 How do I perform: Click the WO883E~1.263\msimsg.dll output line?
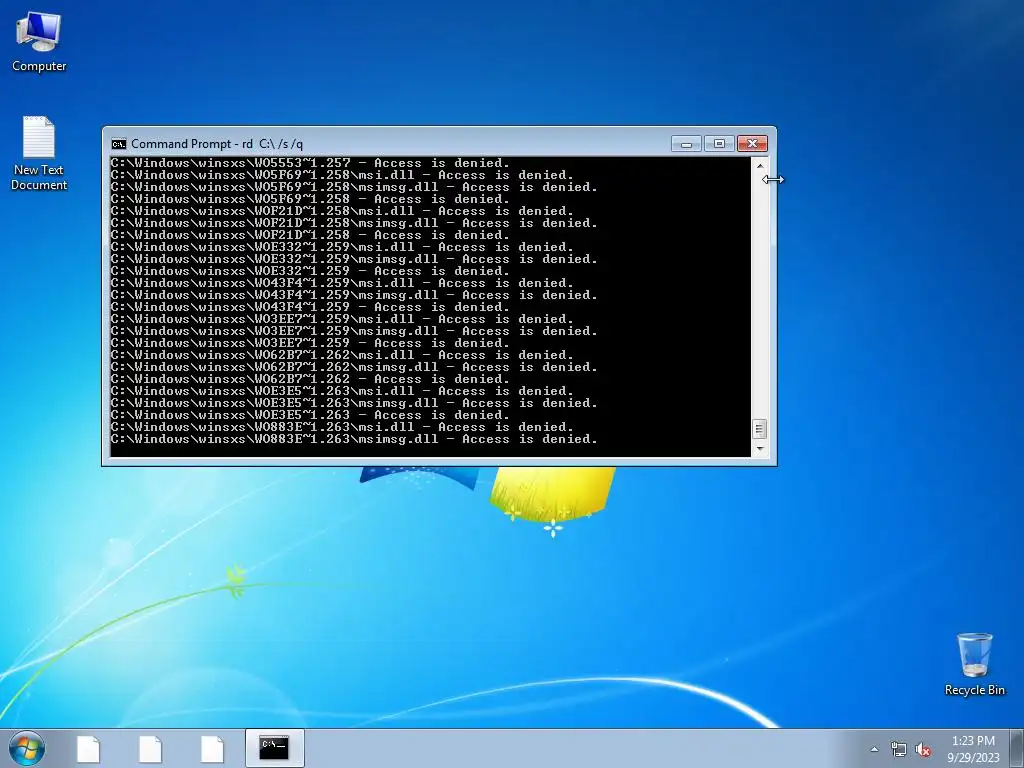[x=354, y=439]
